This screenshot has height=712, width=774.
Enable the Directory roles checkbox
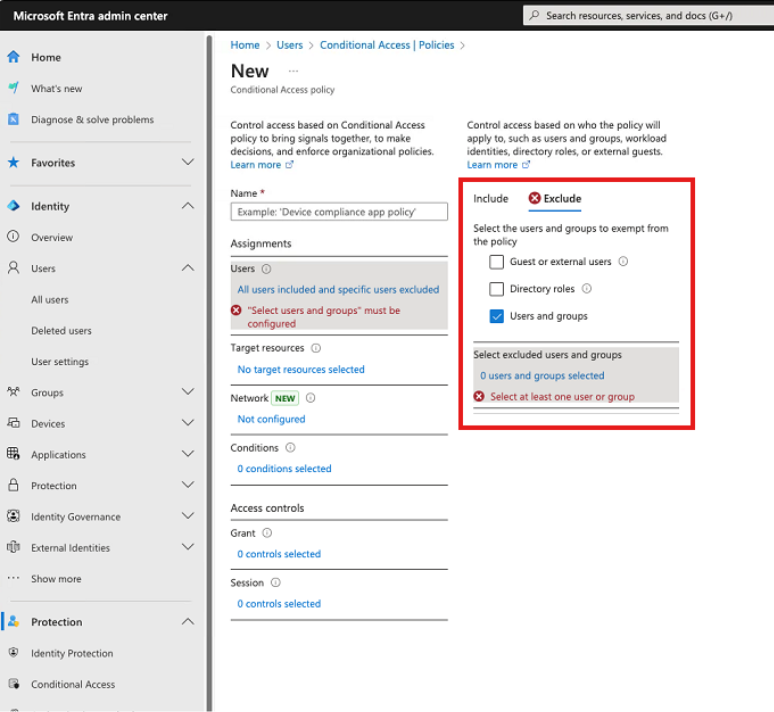496,289
